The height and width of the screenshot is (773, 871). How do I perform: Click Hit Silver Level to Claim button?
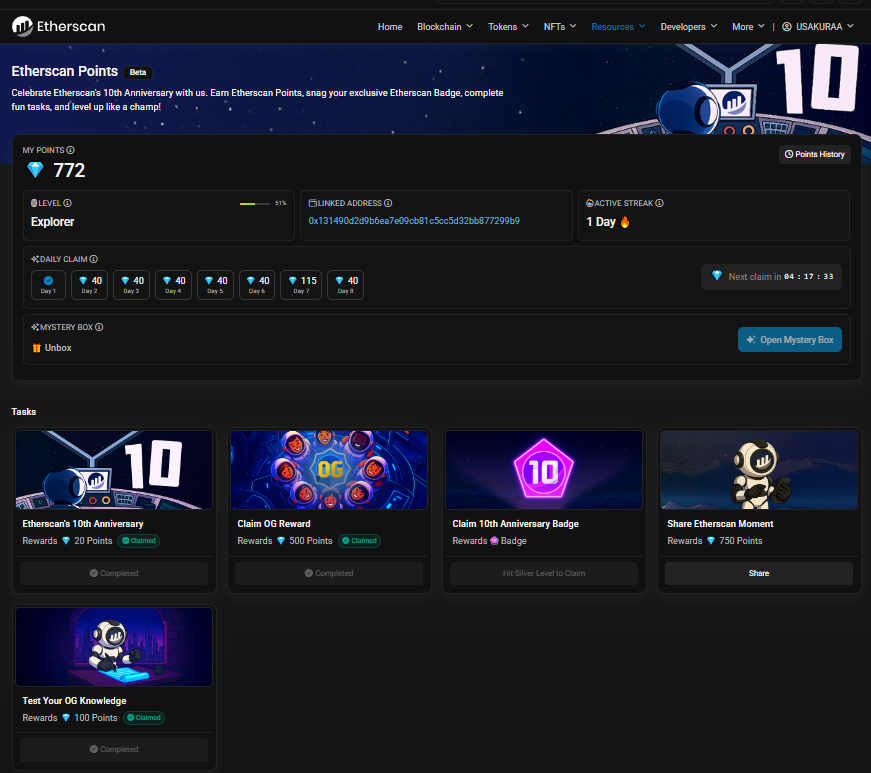coord(544,573)
